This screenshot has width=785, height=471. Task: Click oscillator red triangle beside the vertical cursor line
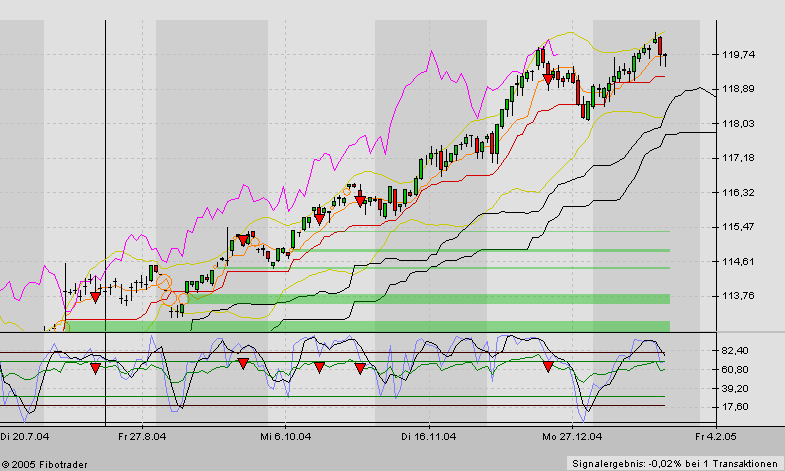pos(96,369)
